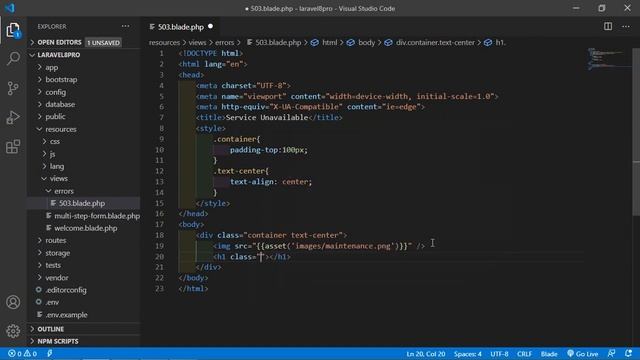The width and height of the screenshot is (640, 360).
Task: Open the Source Control view icon
Action: coord(13,88)
